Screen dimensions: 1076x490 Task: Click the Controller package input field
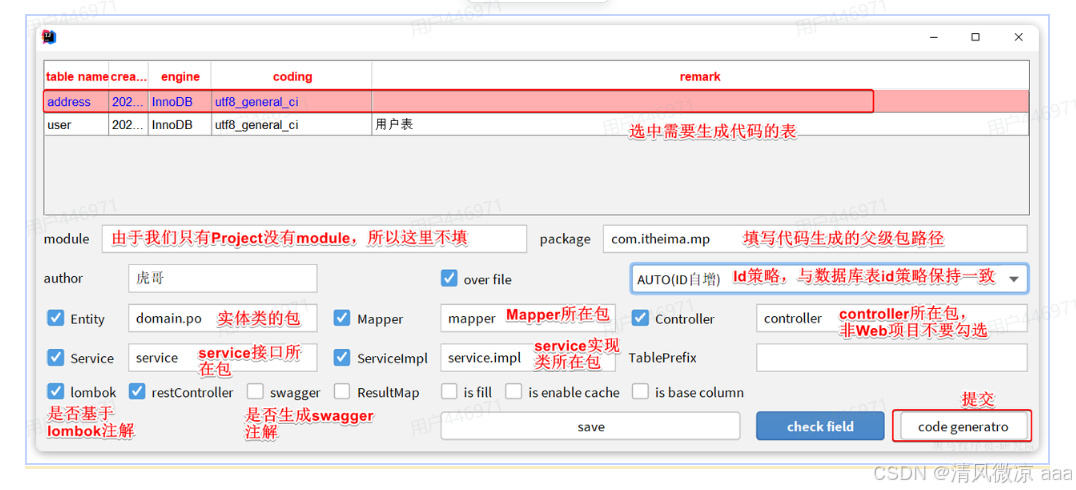click(x=891, y=318)
